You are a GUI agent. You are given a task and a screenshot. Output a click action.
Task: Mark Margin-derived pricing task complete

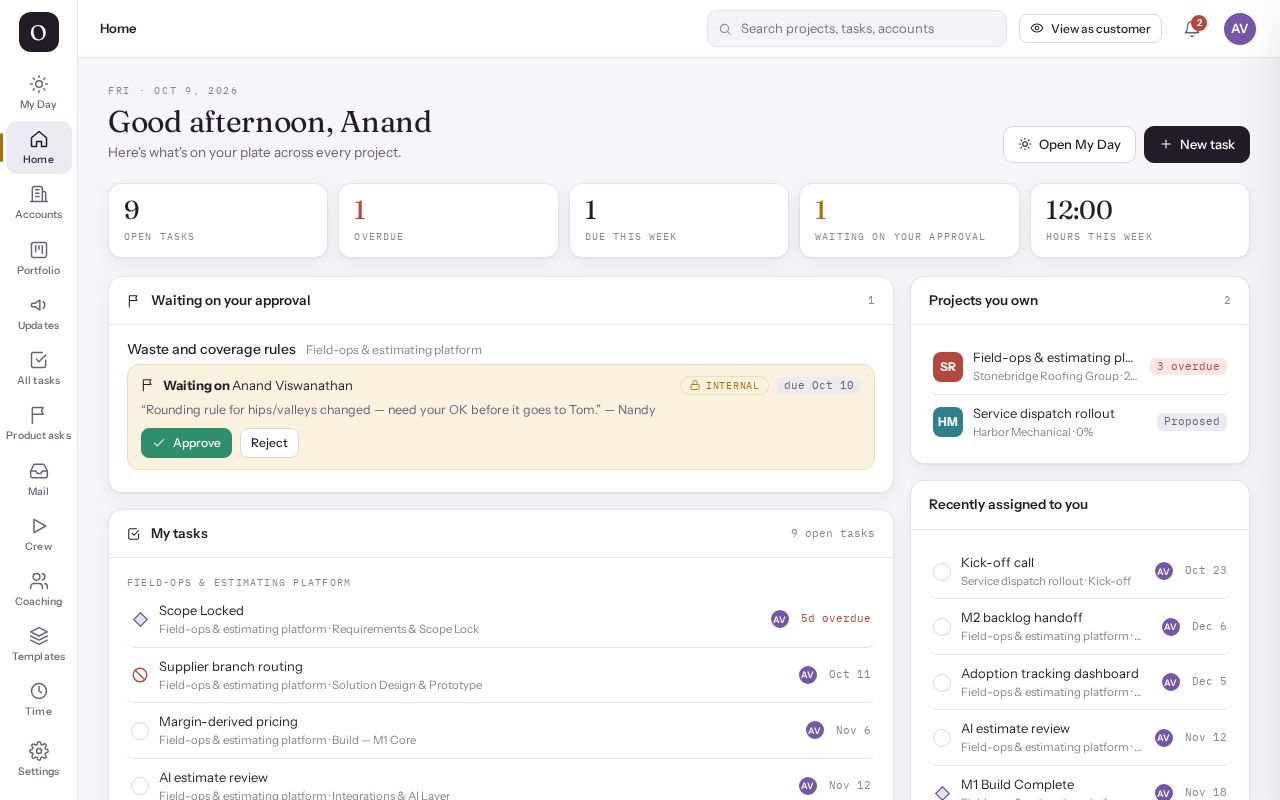click(140, 731)
